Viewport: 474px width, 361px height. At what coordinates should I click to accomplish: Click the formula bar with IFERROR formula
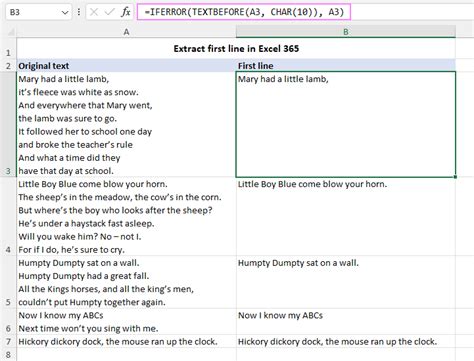click(244, 12)
